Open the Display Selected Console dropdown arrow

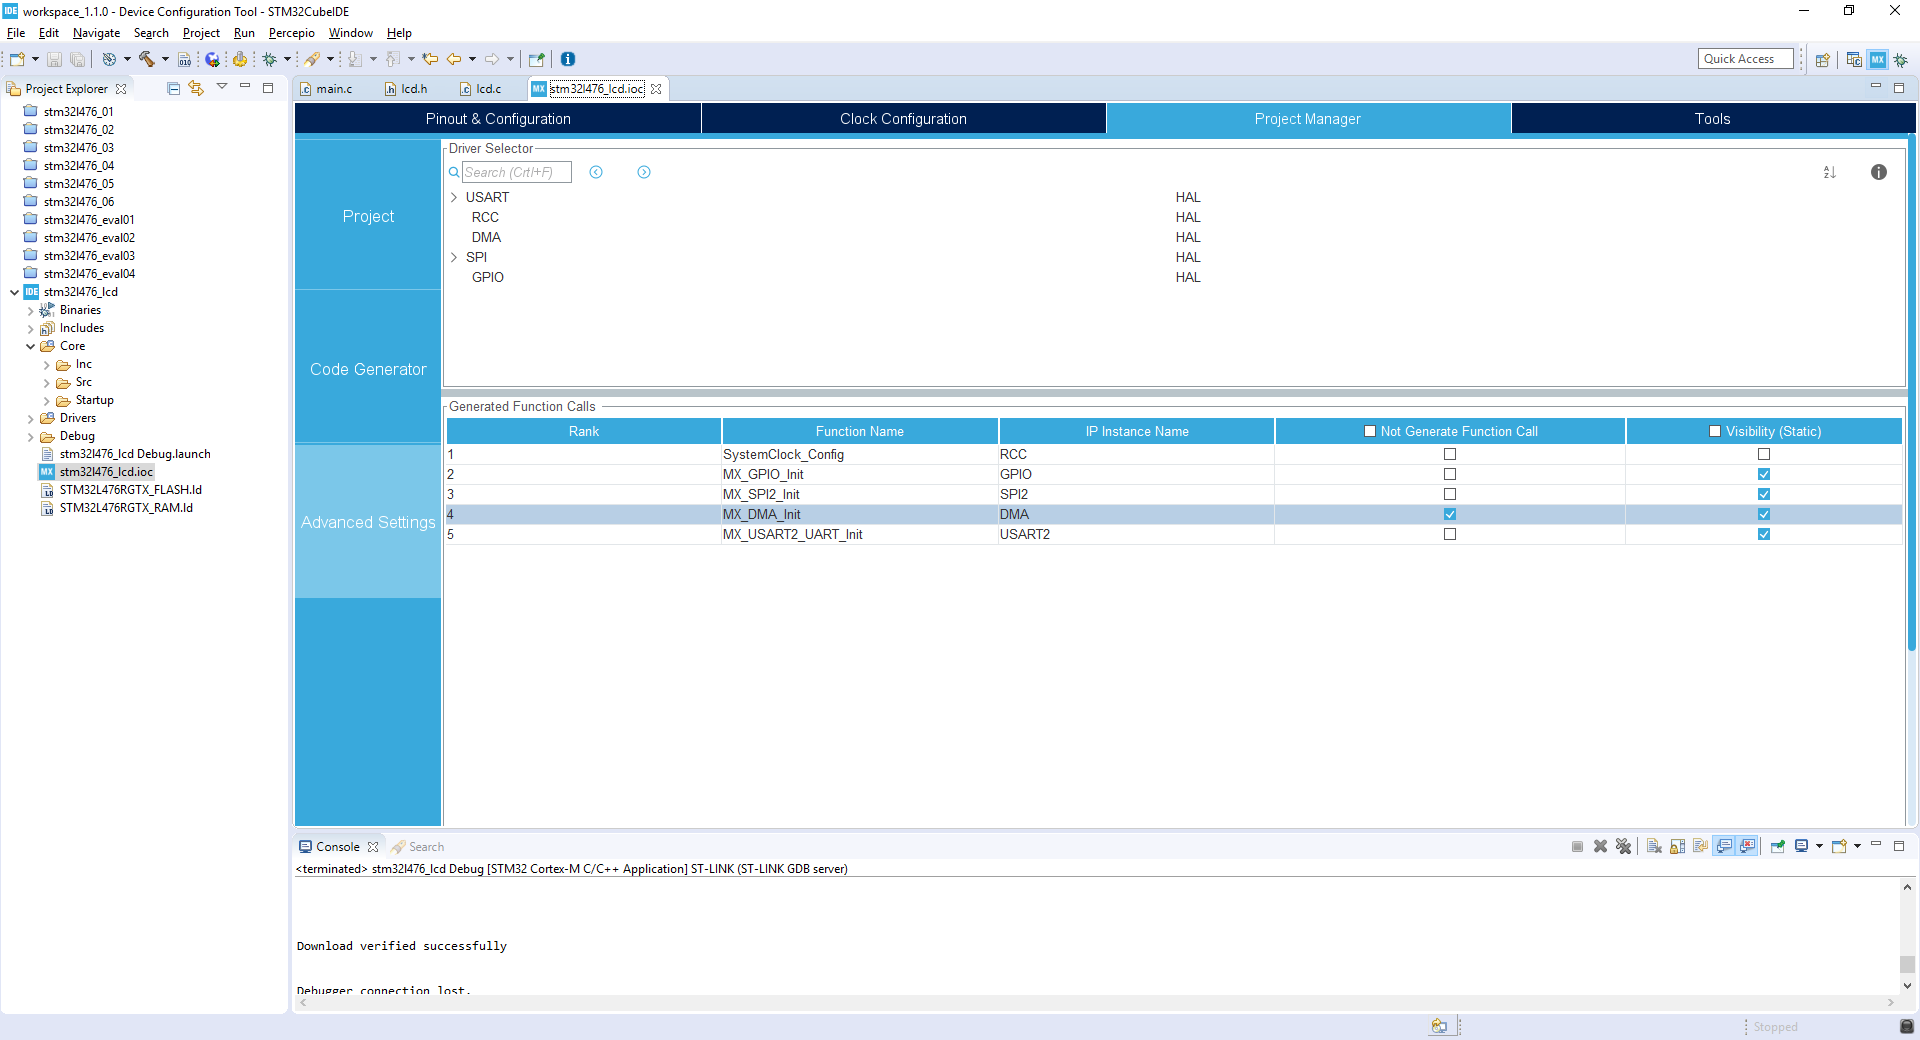(1819, 846)
